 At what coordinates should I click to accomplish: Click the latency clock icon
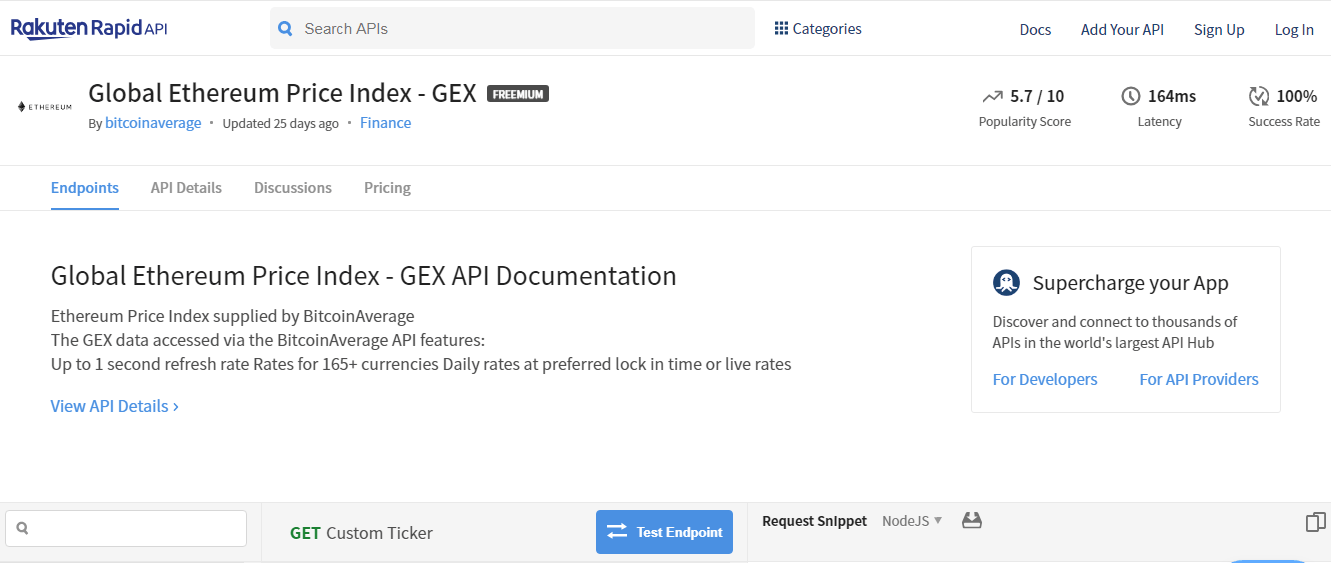pyautogui.click(x=1131, y=96)
